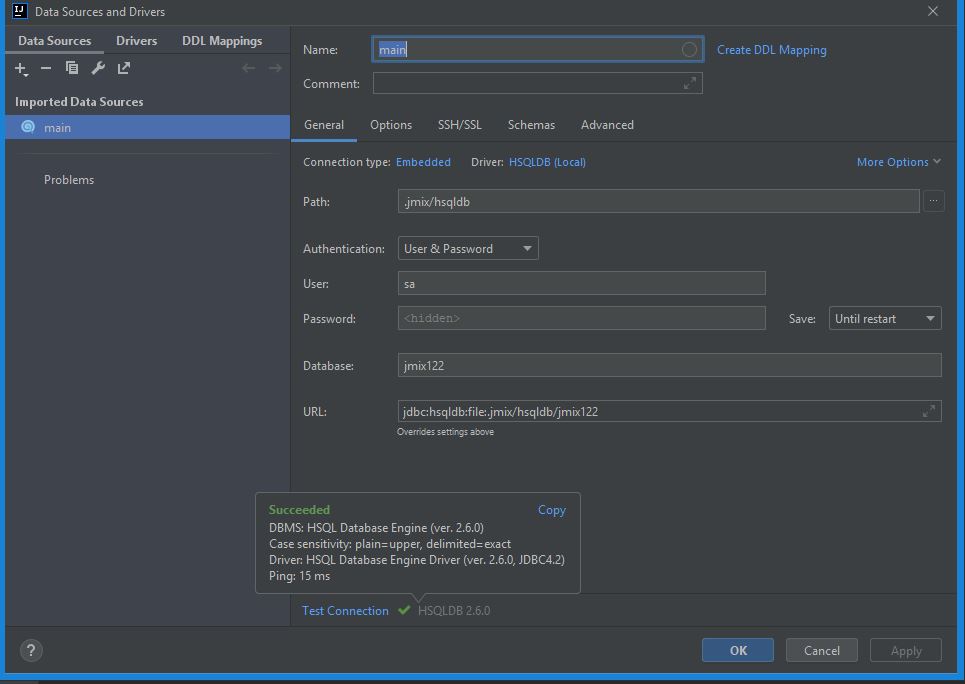Image resolution: width=965 pixels, height=684 pixels.
Task: Click the Path input field
Action: (x=659, y=201)
